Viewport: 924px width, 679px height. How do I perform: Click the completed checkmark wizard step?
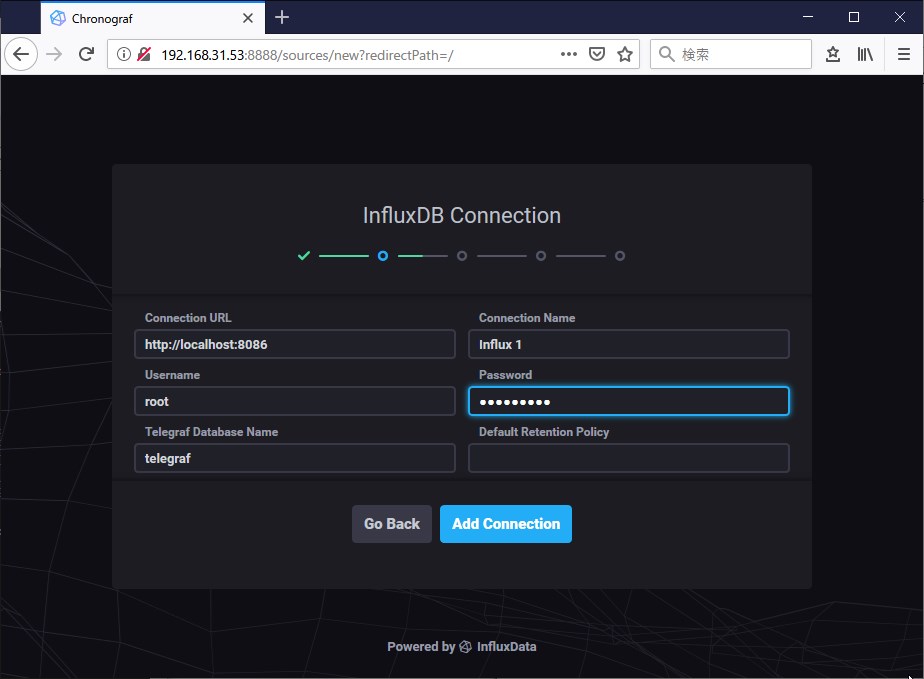tap(303, 256)
